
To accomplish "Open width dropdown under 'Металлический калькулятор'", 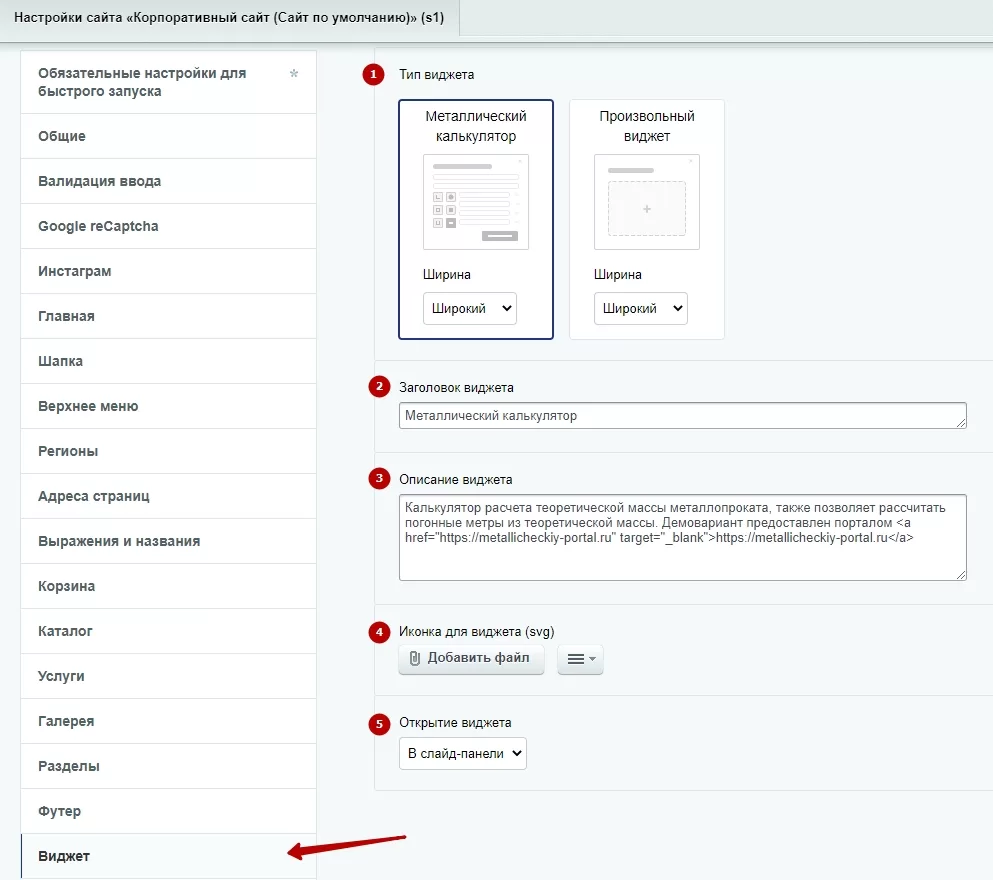I will coord(470,308).
